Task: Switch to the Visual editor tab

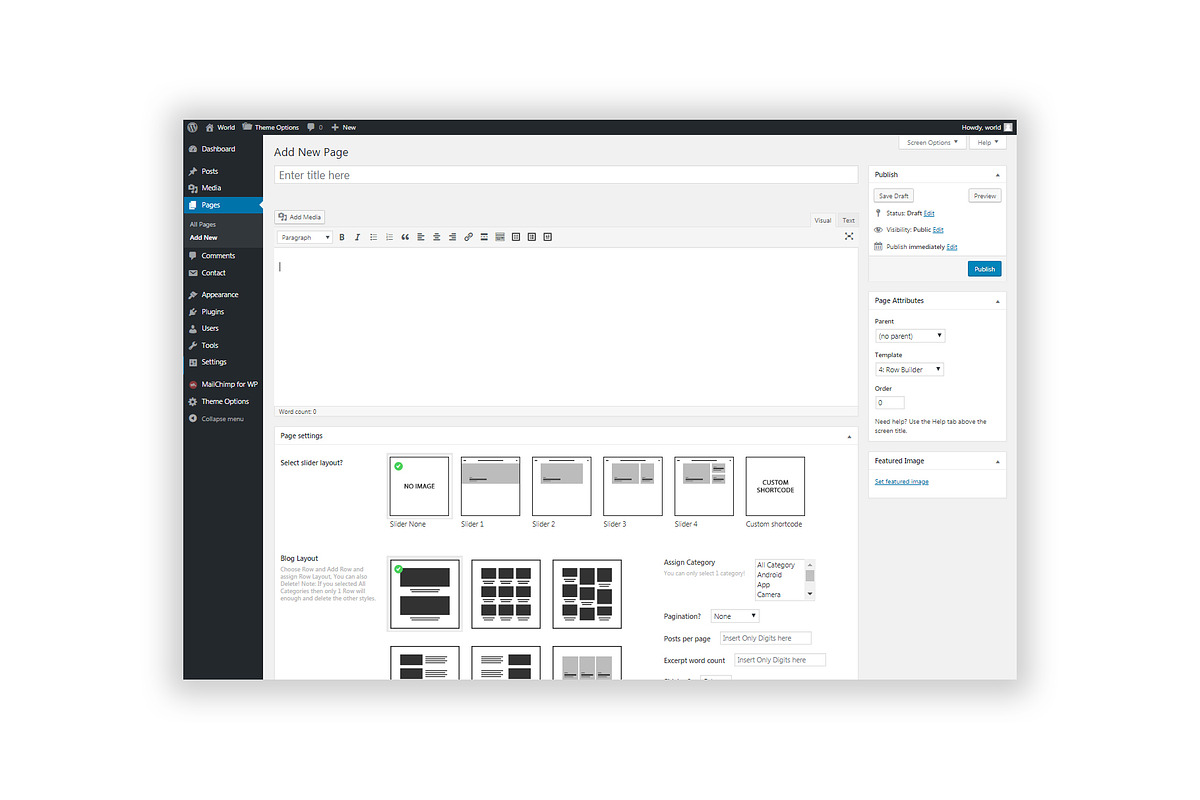Action: [x=822, y=220]
